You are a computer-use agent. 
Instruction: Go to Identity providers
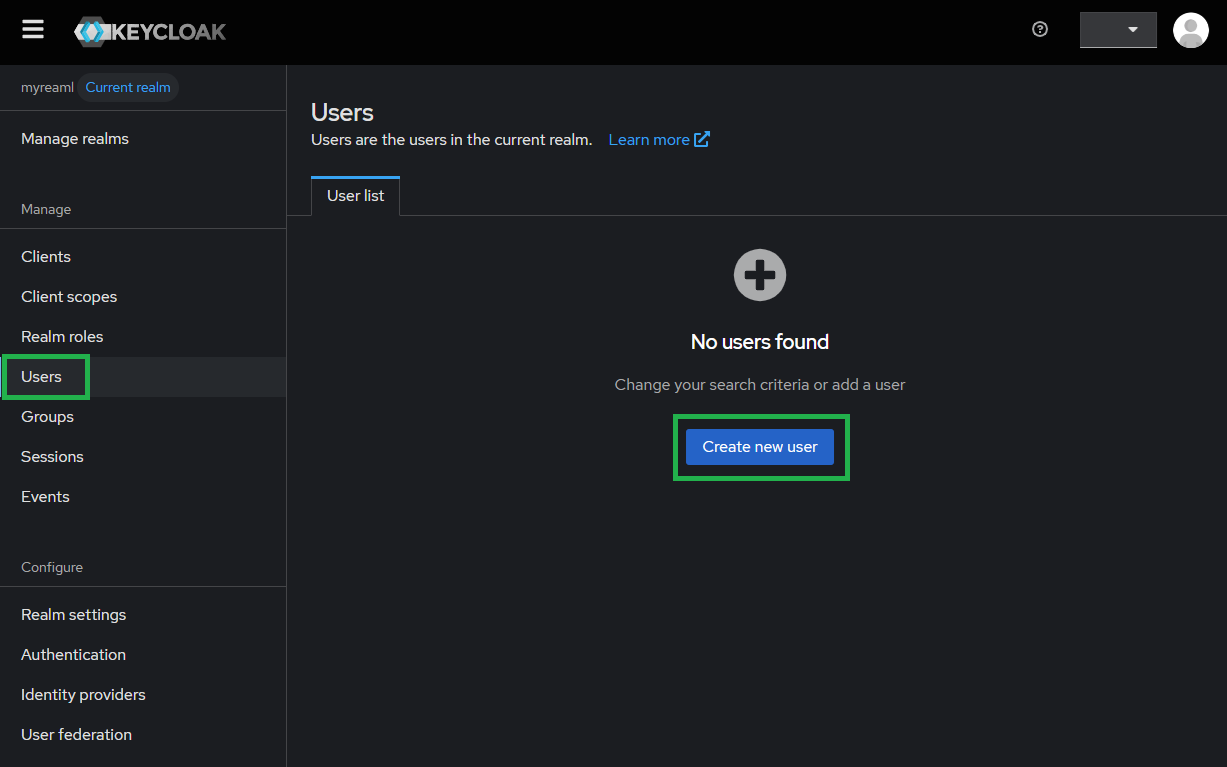point(83,695)
